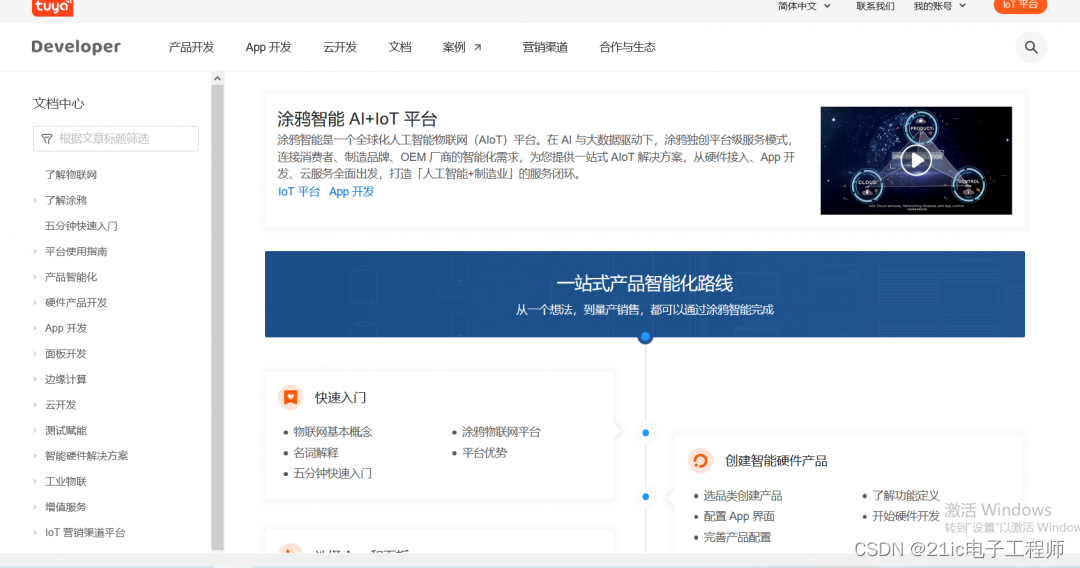Expand the 了解涂鸦 sidebar item

[x=35, y=200]
